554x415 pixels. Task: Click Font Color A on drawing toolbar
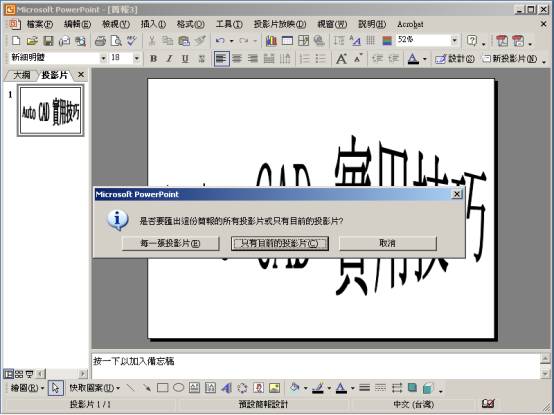click(341, 388)
